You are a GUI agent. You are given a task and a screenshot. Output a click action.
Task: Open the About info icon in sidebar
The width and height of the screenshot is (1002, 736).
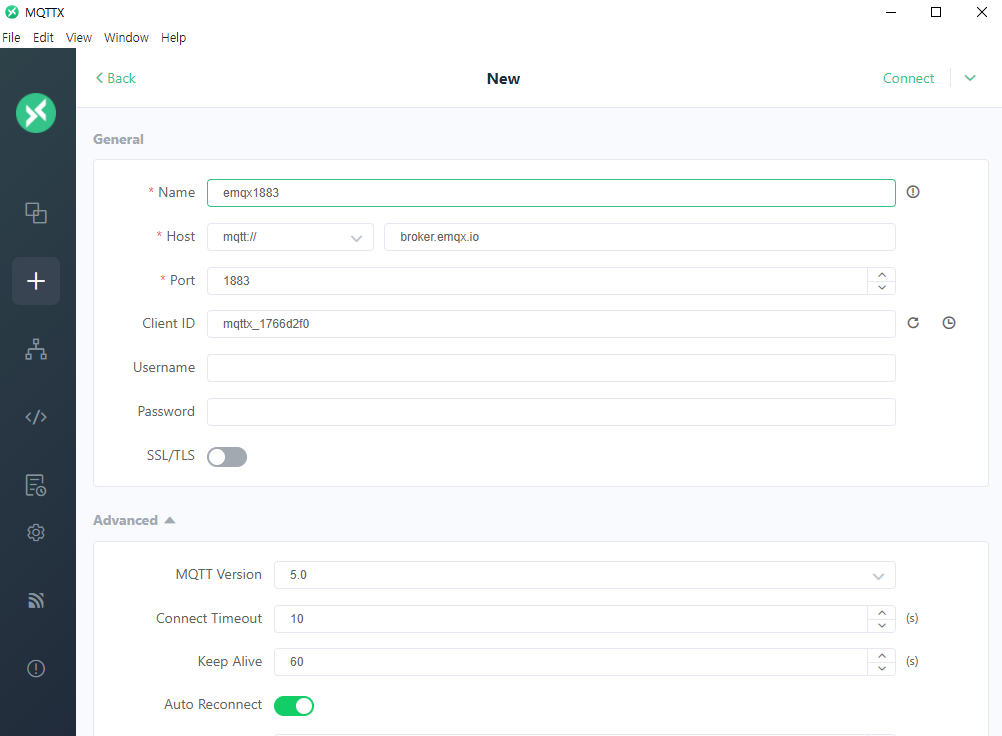coord(36,668)
